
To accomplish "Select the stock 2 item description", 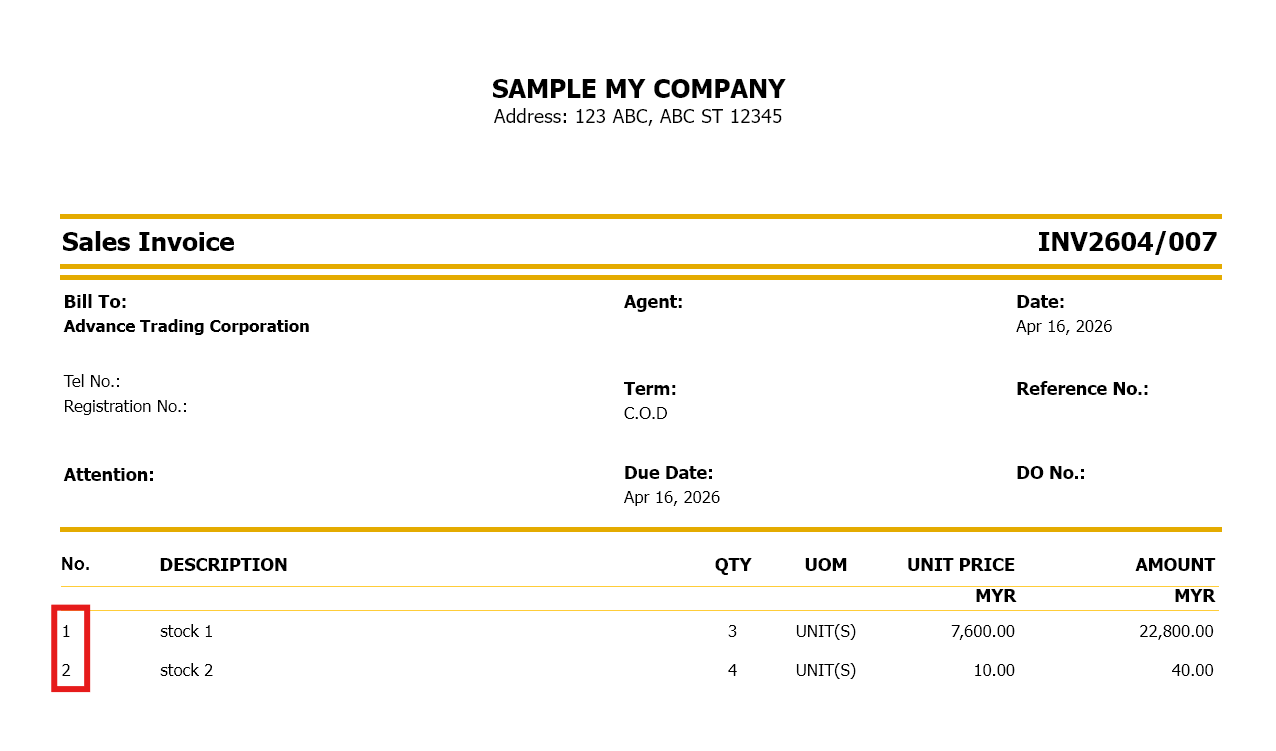I will coord(186,670).
